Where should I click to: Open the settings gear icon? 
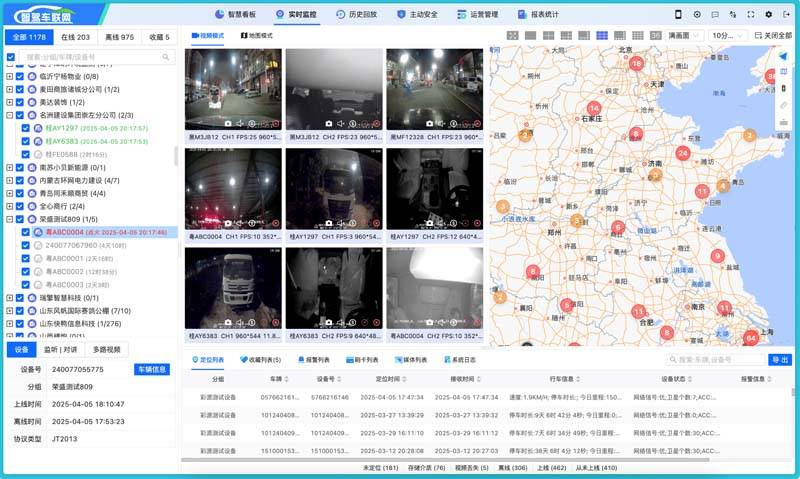pos(768,15)
